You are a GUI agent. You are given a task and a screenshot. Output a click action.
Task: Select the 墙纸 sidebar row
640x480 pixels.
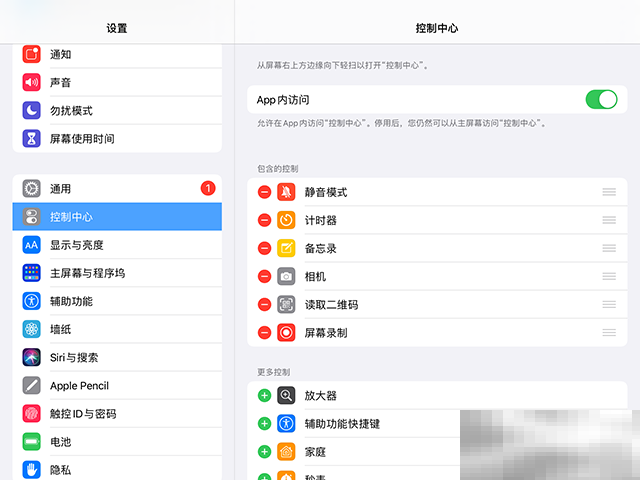coord(117,329)
